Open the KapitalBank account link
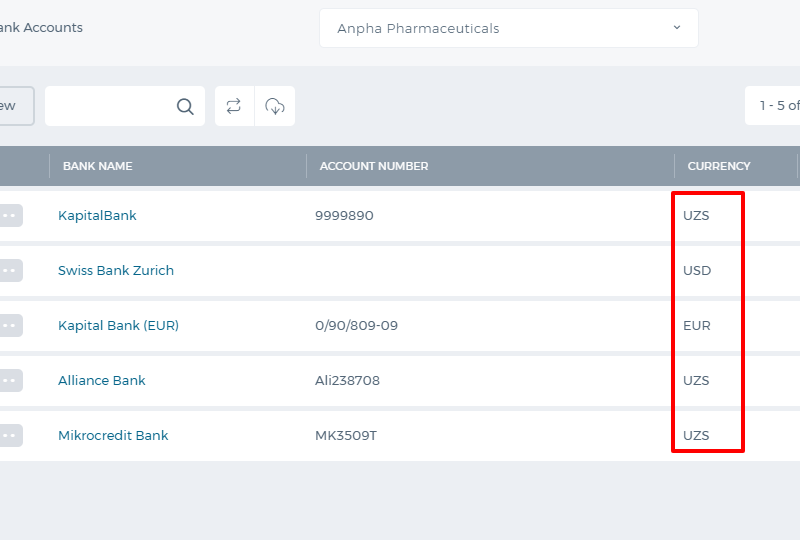 pos(97,215)
